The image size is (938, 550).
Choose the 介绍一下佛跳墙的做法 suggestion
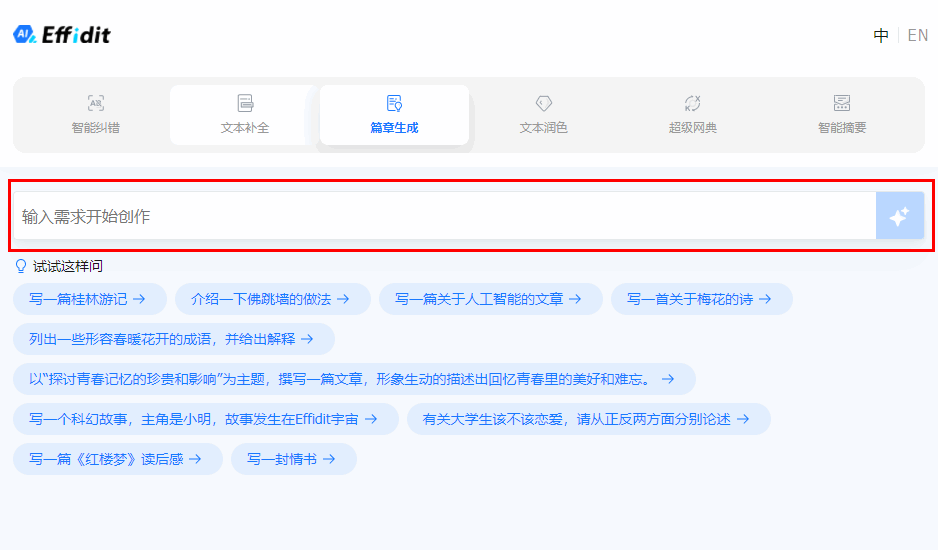pyautogui.click(x=272, y=299)
